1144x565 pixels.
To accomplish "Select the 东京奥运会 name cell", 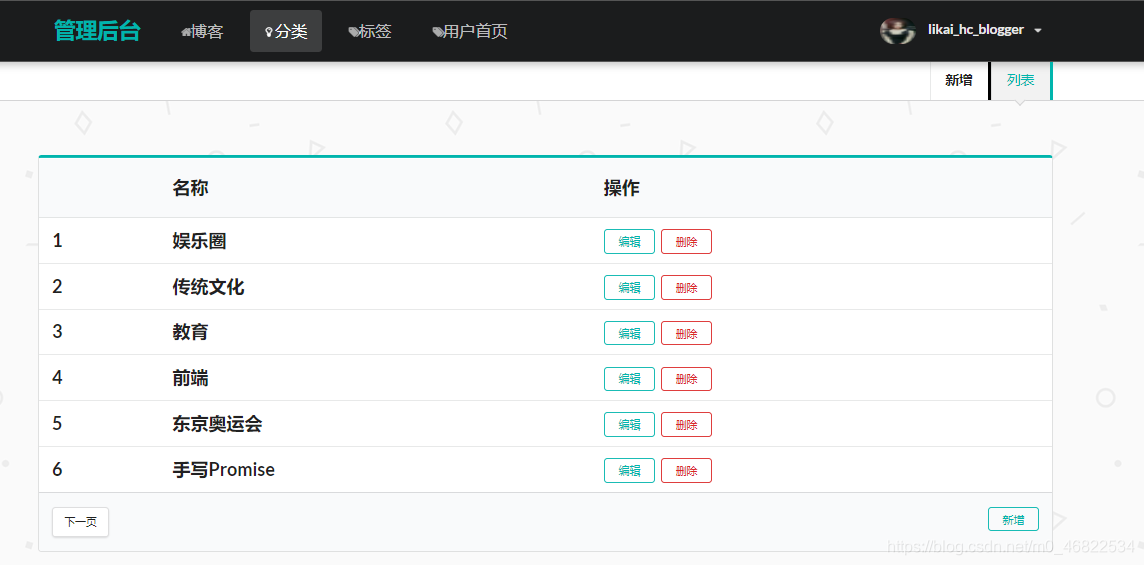I will pos(217,424).
